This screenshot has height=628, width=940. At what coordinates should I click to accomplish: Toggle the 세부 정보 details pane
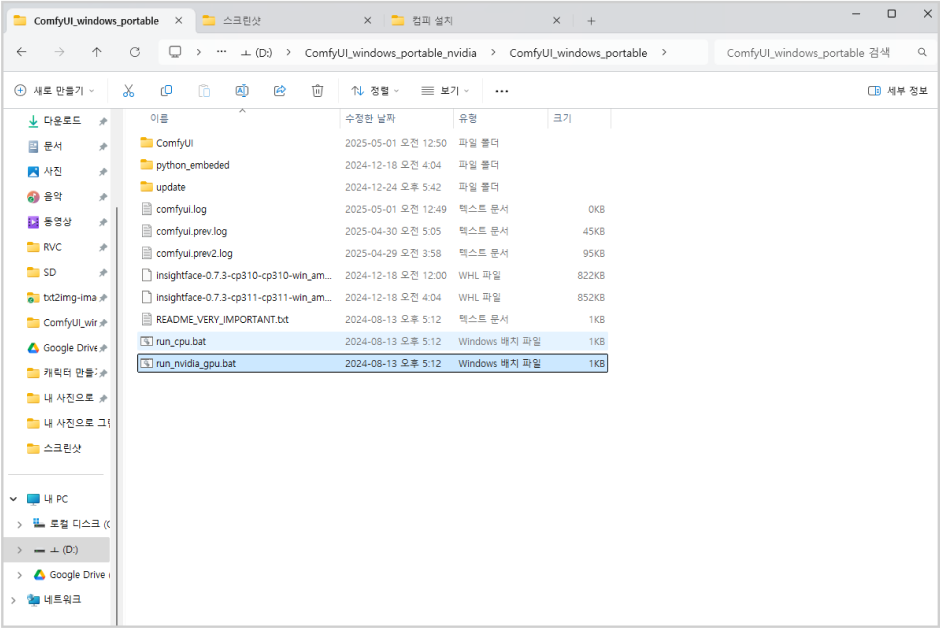(x=897, y=91)
